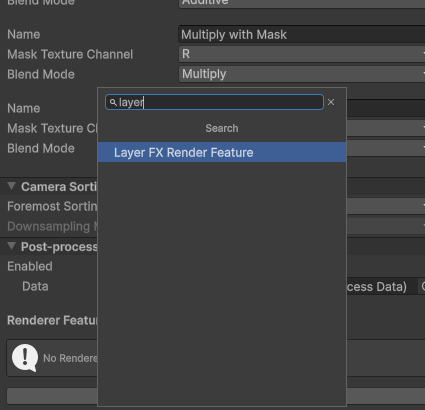Viewport: 425px width, 410px height.
Task: Click the Downsampling label
Action: [52, 226]
